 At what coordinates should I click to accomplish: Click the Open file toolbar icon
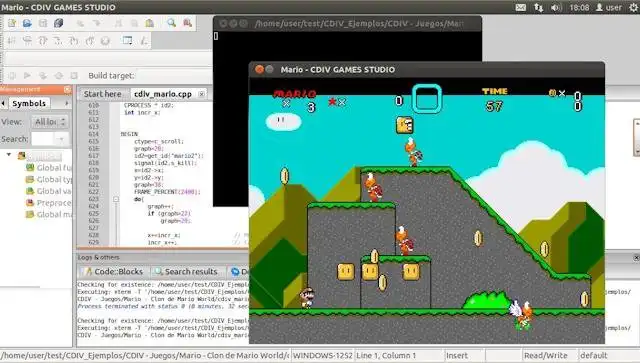(x=27, y=23)
